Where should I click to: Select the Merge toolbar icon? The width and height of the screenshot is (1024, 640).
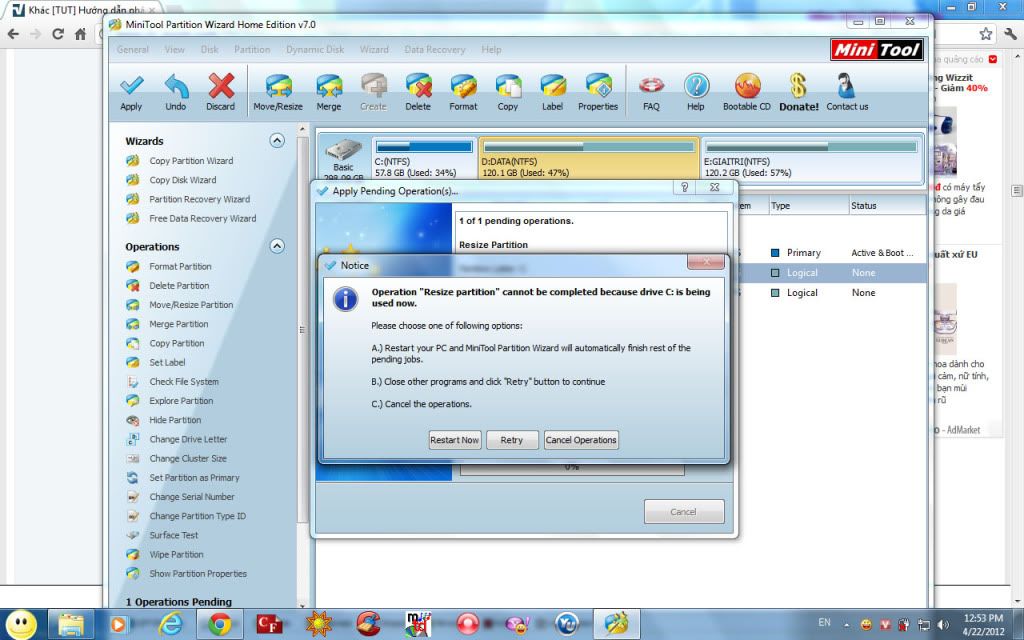tap(328, 86)
